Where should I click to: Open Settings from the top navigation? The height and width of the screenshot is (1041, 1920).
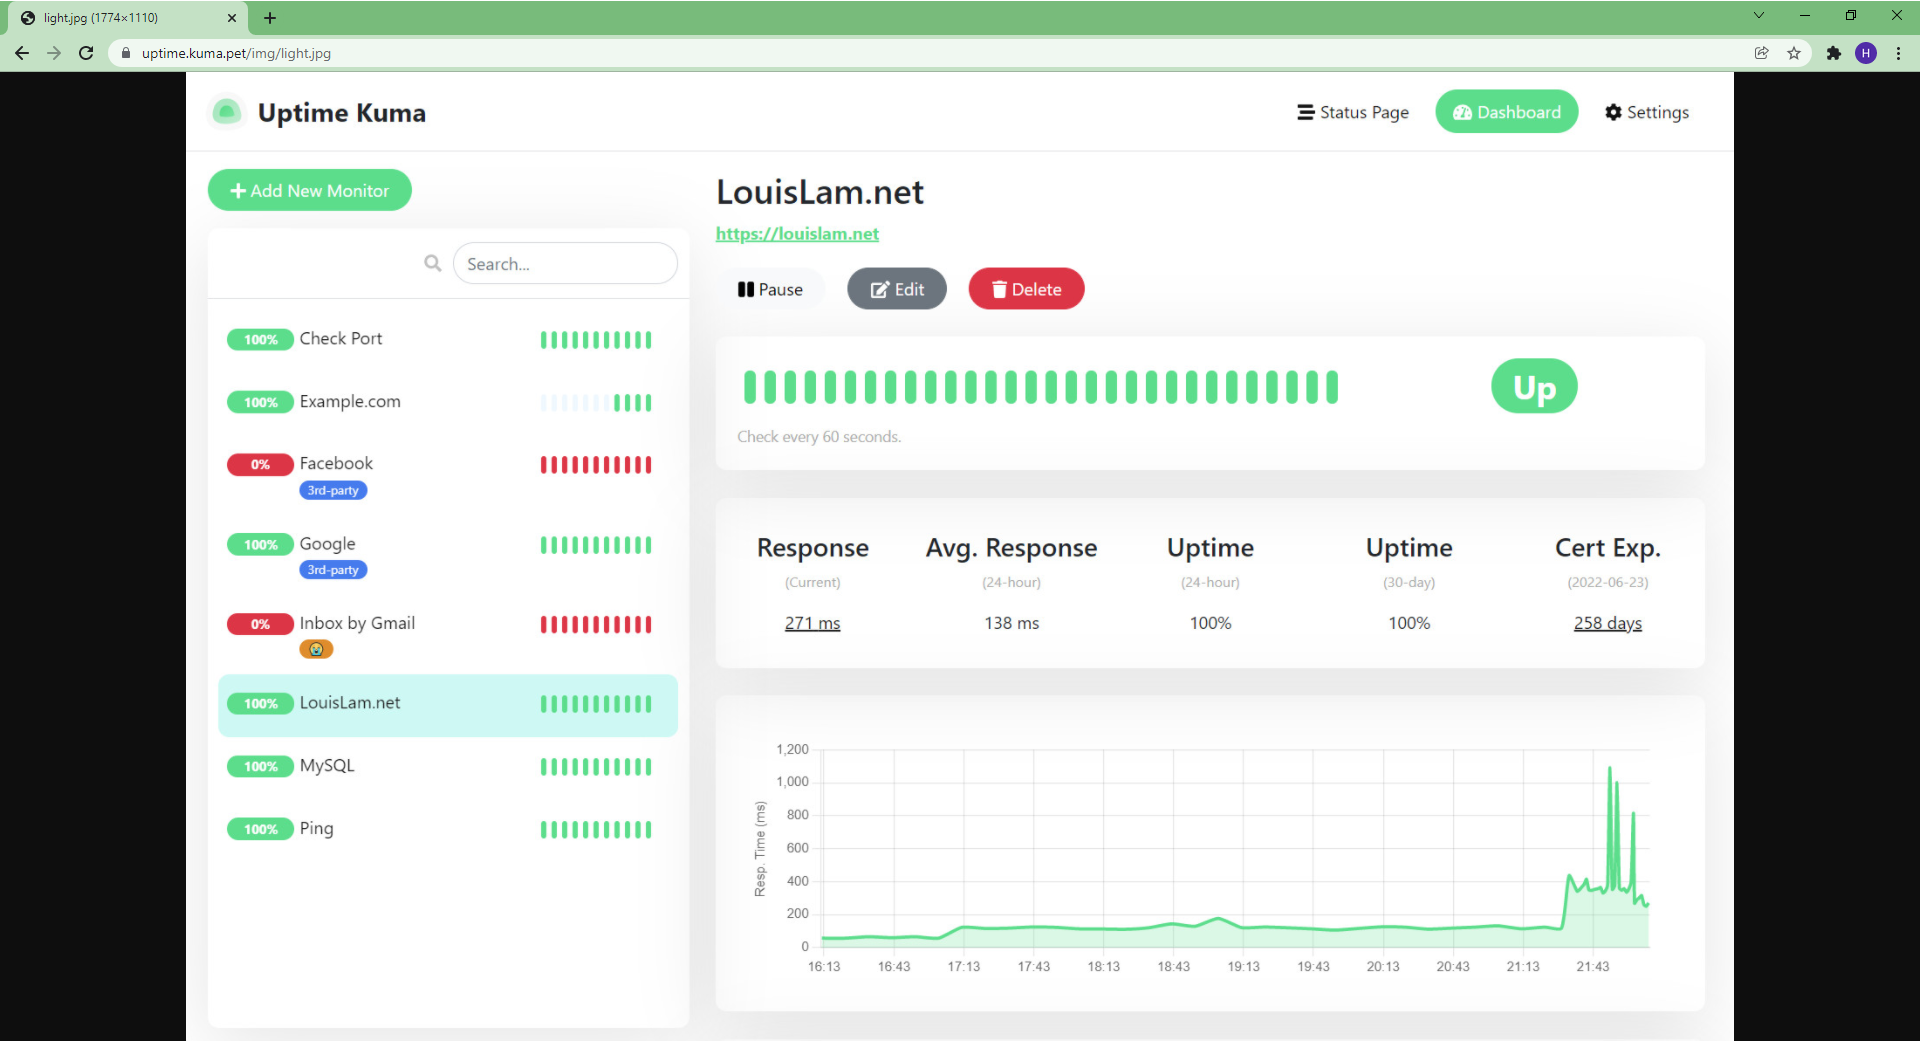pos(1647,112)
